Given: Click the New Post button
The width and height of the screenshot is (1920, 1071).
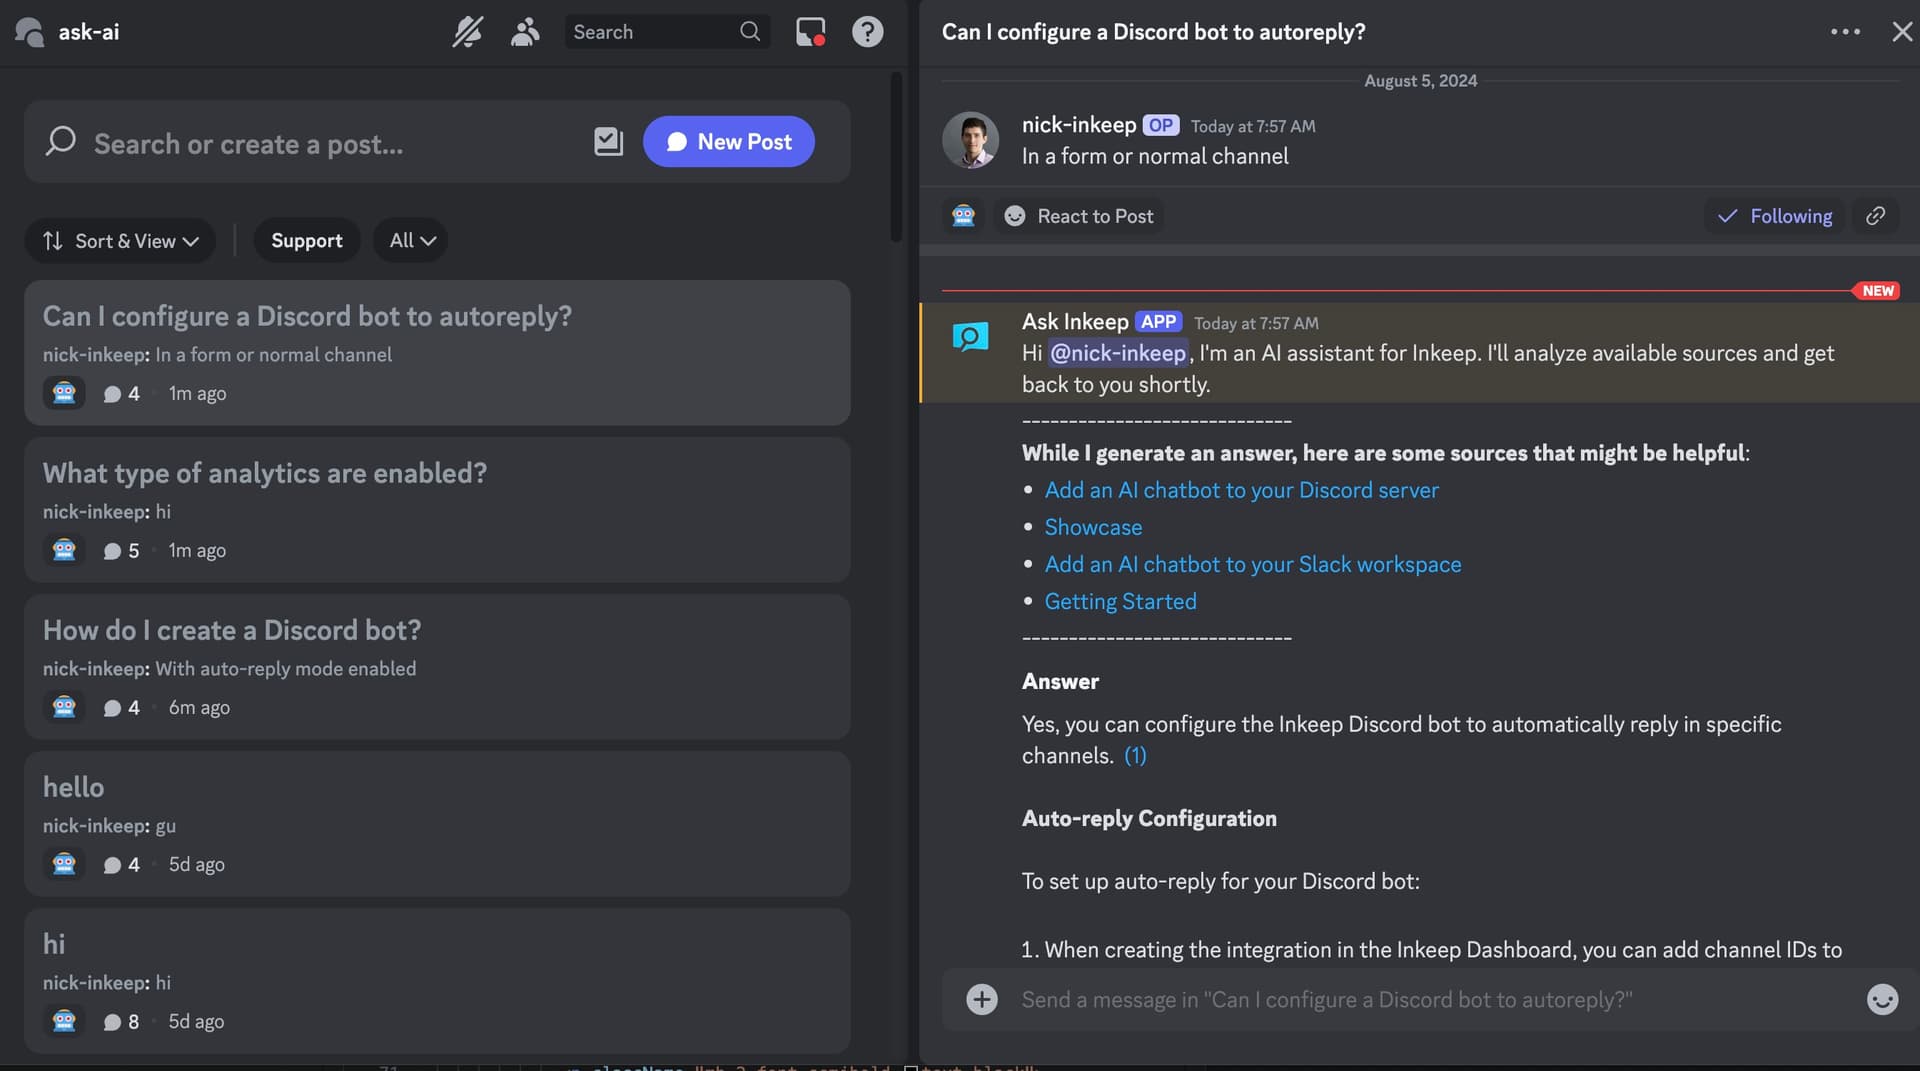Looking at the screenshot, I should click(728, 142).
